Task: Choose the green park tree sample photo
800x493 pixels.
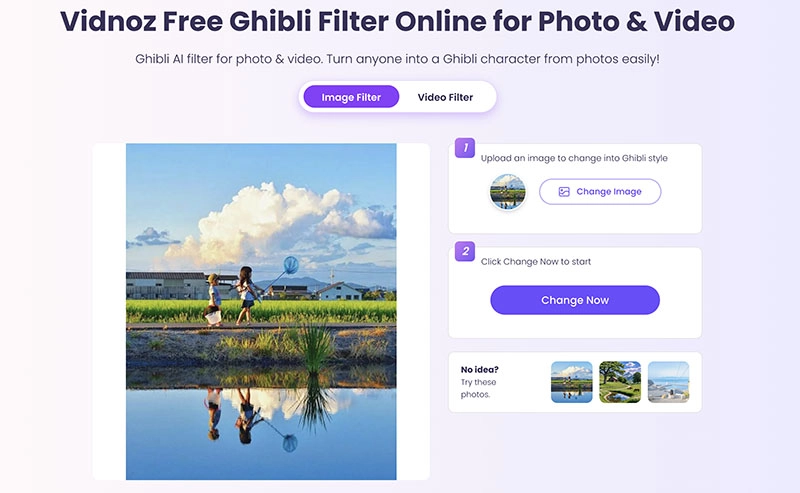Action: 620,382
